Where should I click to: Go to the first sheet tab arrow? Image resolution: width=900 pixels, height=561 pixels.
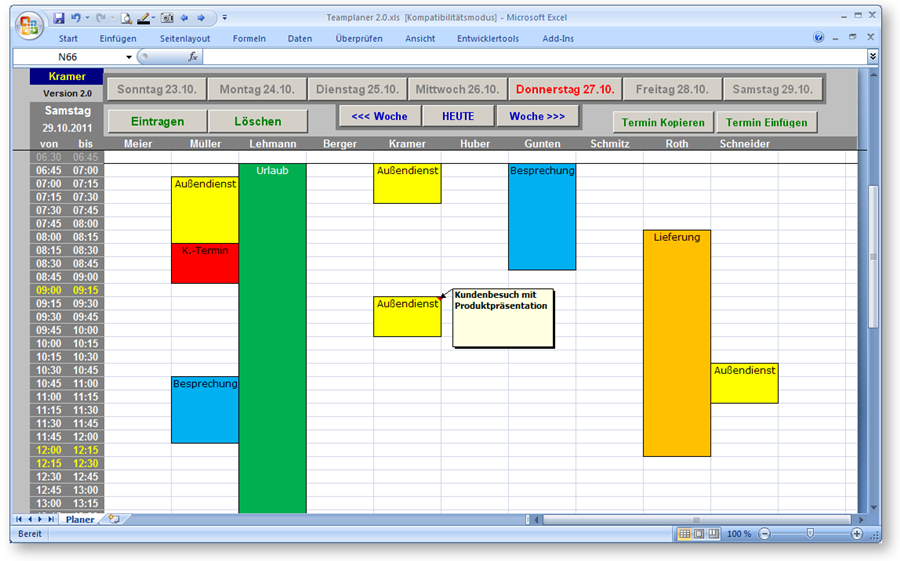click(19, 519)
